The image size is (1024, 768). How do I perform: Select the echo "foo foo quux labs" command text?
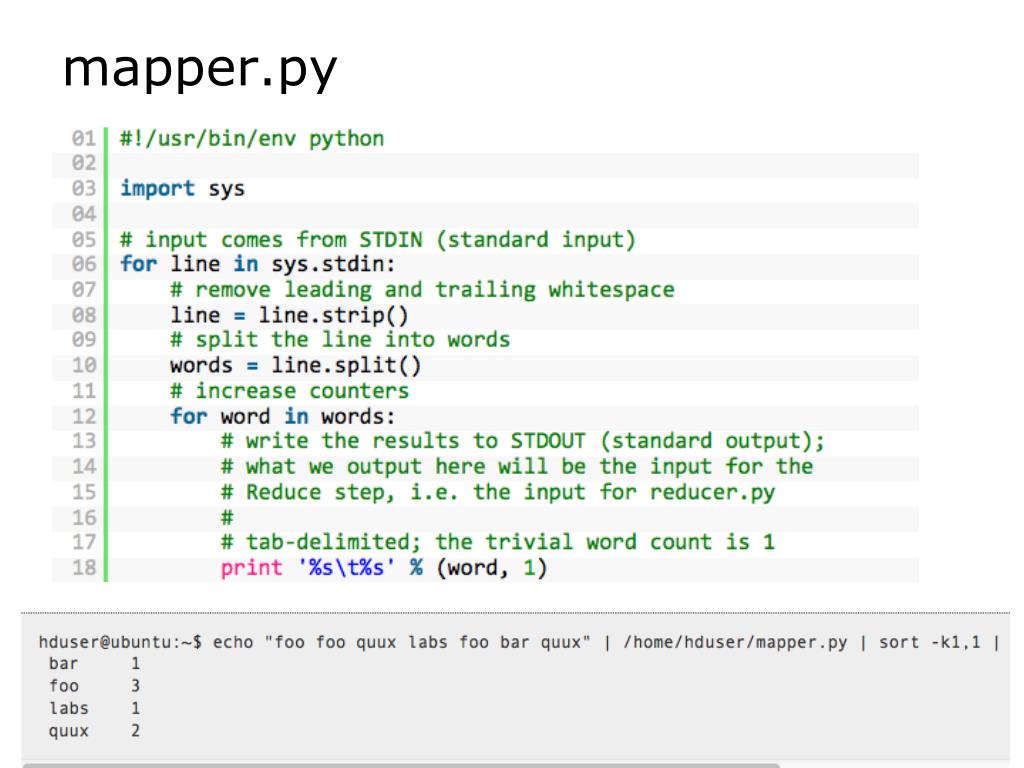(x=402, y=643)
